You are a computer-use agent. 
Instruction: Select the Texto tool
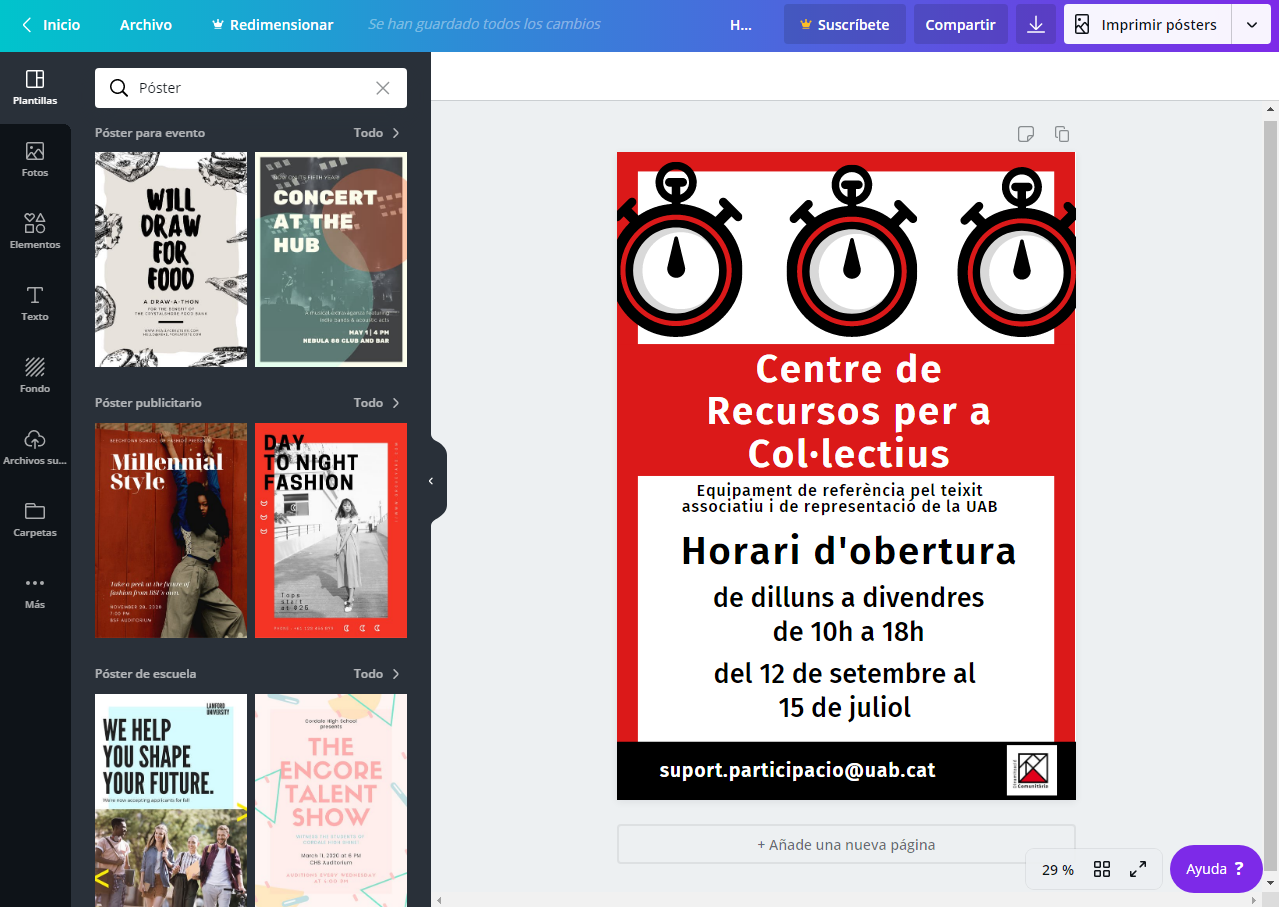click(x=35, y=303)
